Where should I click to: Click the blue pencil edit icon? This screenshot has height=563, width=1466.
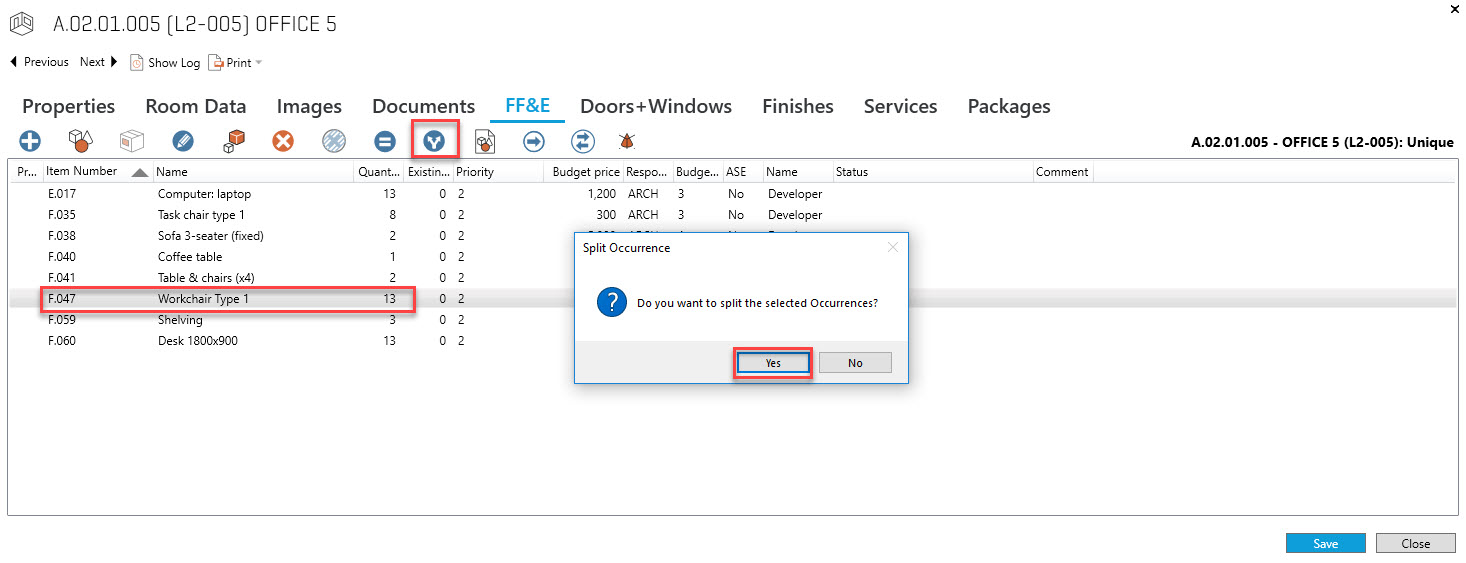click(183, 141)
